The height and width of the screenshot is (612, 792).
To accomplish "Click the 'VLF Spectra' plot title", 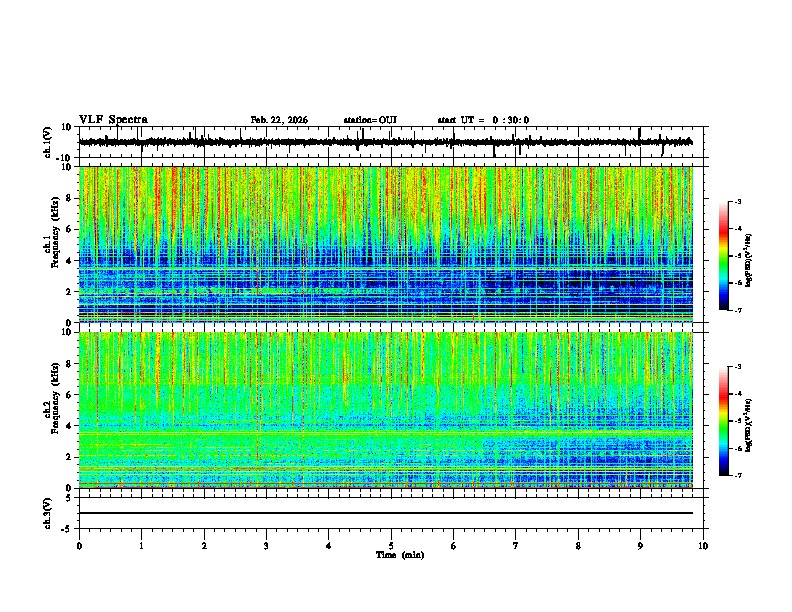I will (113, 120).
